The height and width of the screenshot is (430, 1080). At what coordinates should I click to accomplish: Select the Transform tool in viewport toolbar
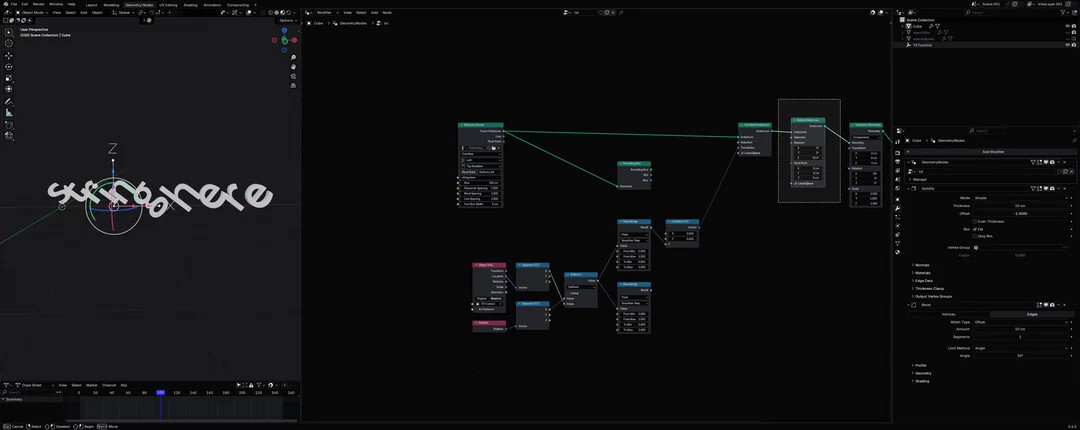tap(9, 89)
